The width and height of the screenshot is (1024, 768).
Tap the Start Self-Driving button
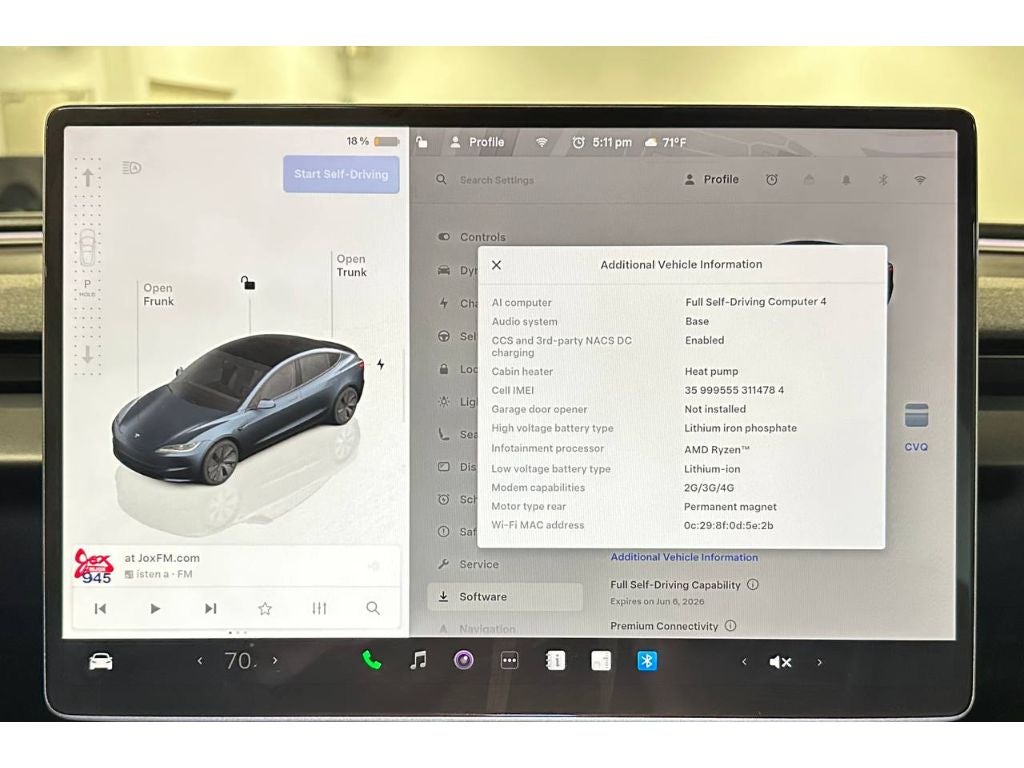[341, 174]
